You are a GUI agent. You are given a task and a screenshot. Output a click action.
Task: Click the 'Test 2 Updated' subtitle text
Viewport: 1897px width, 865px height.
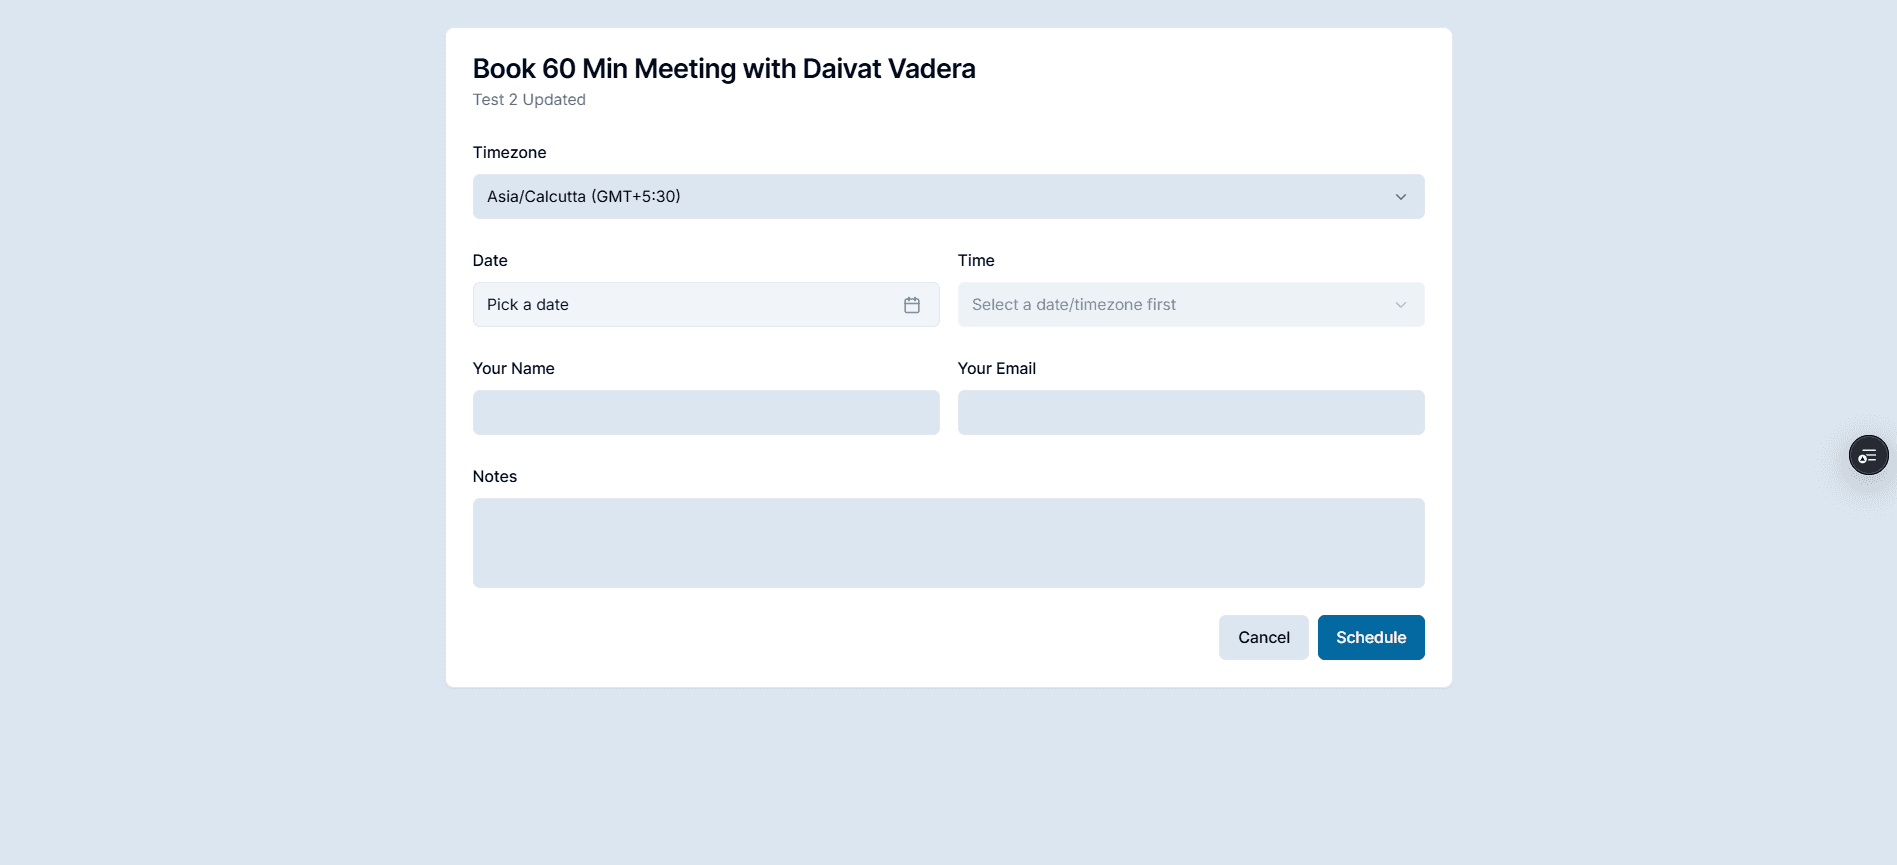529,100
